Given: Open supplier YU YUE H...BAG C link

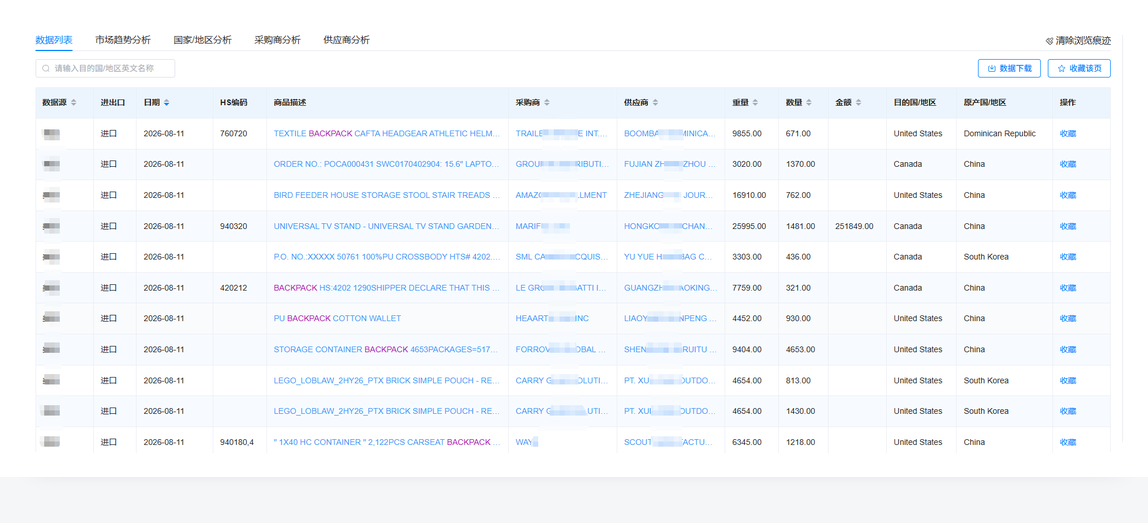Looking at the screenshot, I should [x=668, y=257].
